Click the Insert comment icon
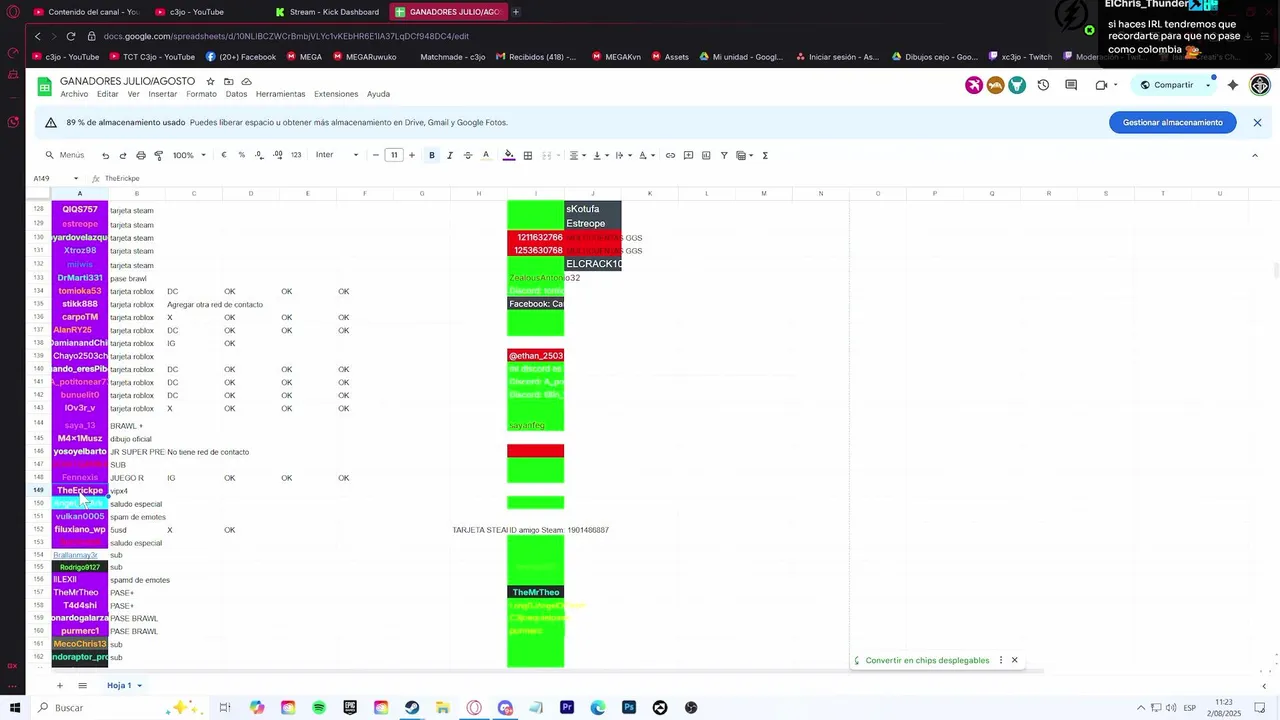Viewport: 1280px width, 720px height. [688, 155]
